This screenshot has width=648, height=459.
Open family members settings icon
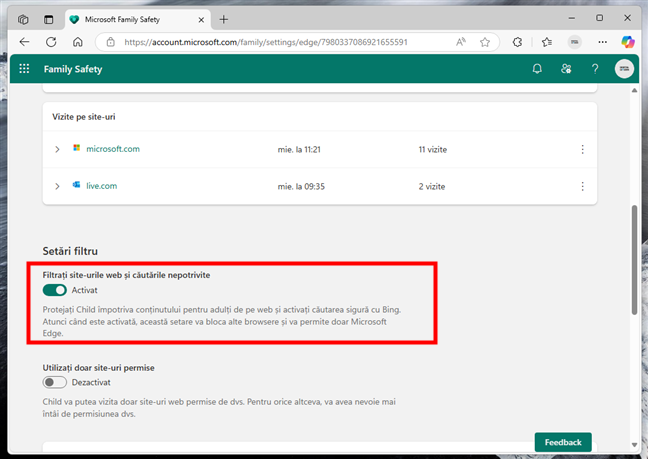click(566, 69)
